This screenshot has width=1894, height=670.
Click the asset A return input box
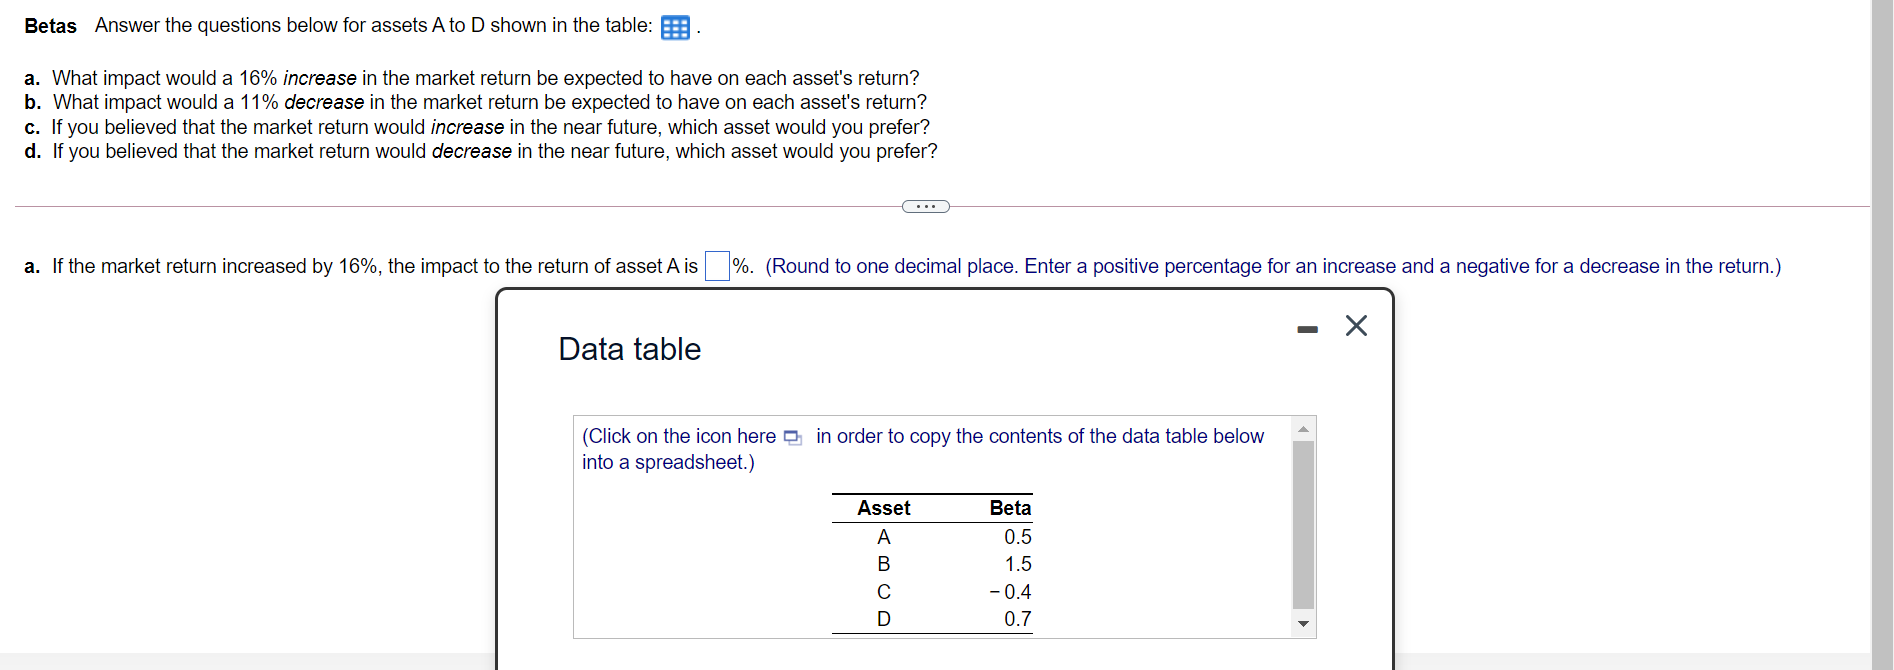pos(717,266)
